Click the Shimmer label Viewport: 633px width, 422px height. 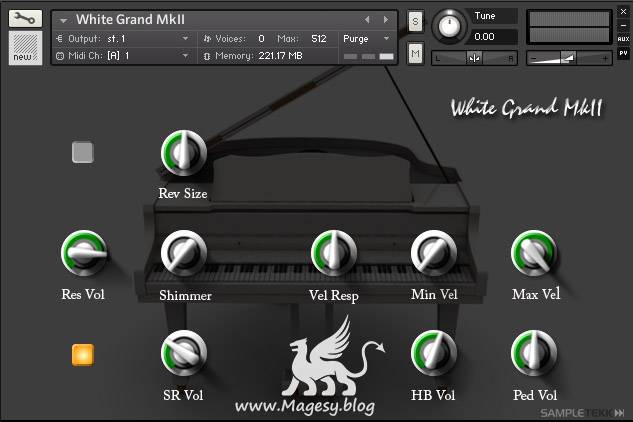[x=185, y=295]
